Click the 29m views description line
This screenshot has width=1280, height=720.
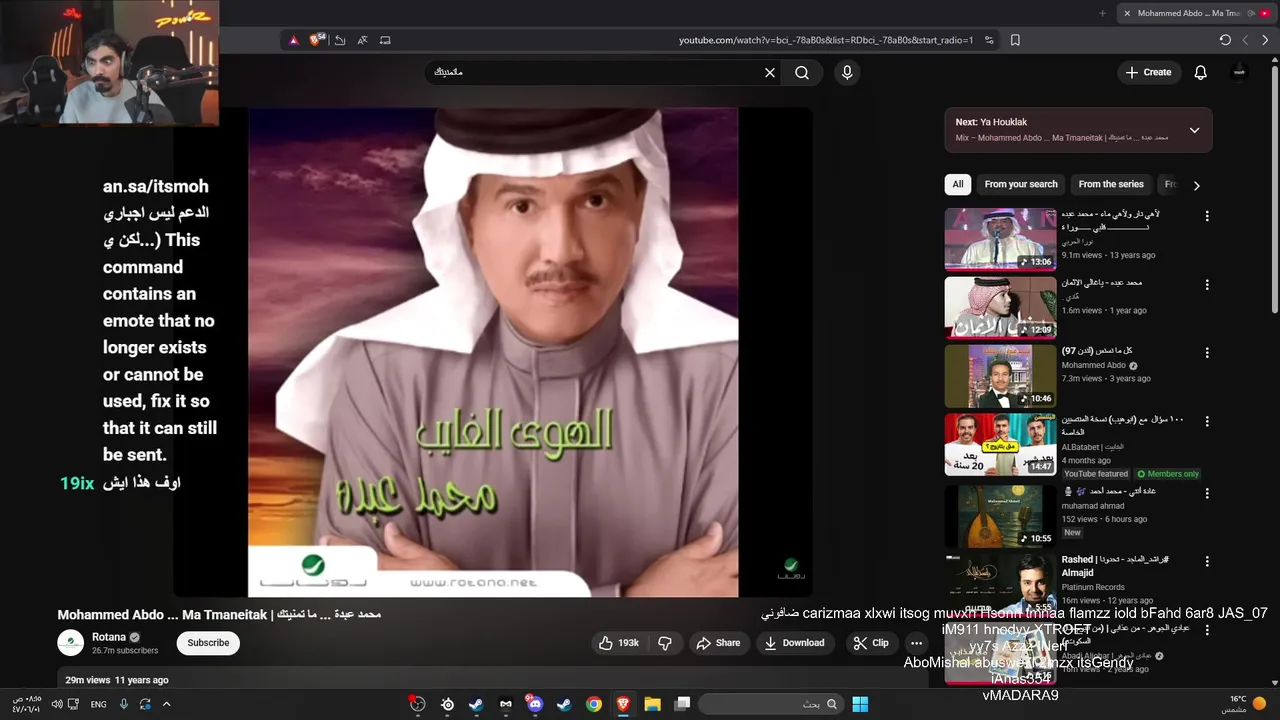(116, 680)
